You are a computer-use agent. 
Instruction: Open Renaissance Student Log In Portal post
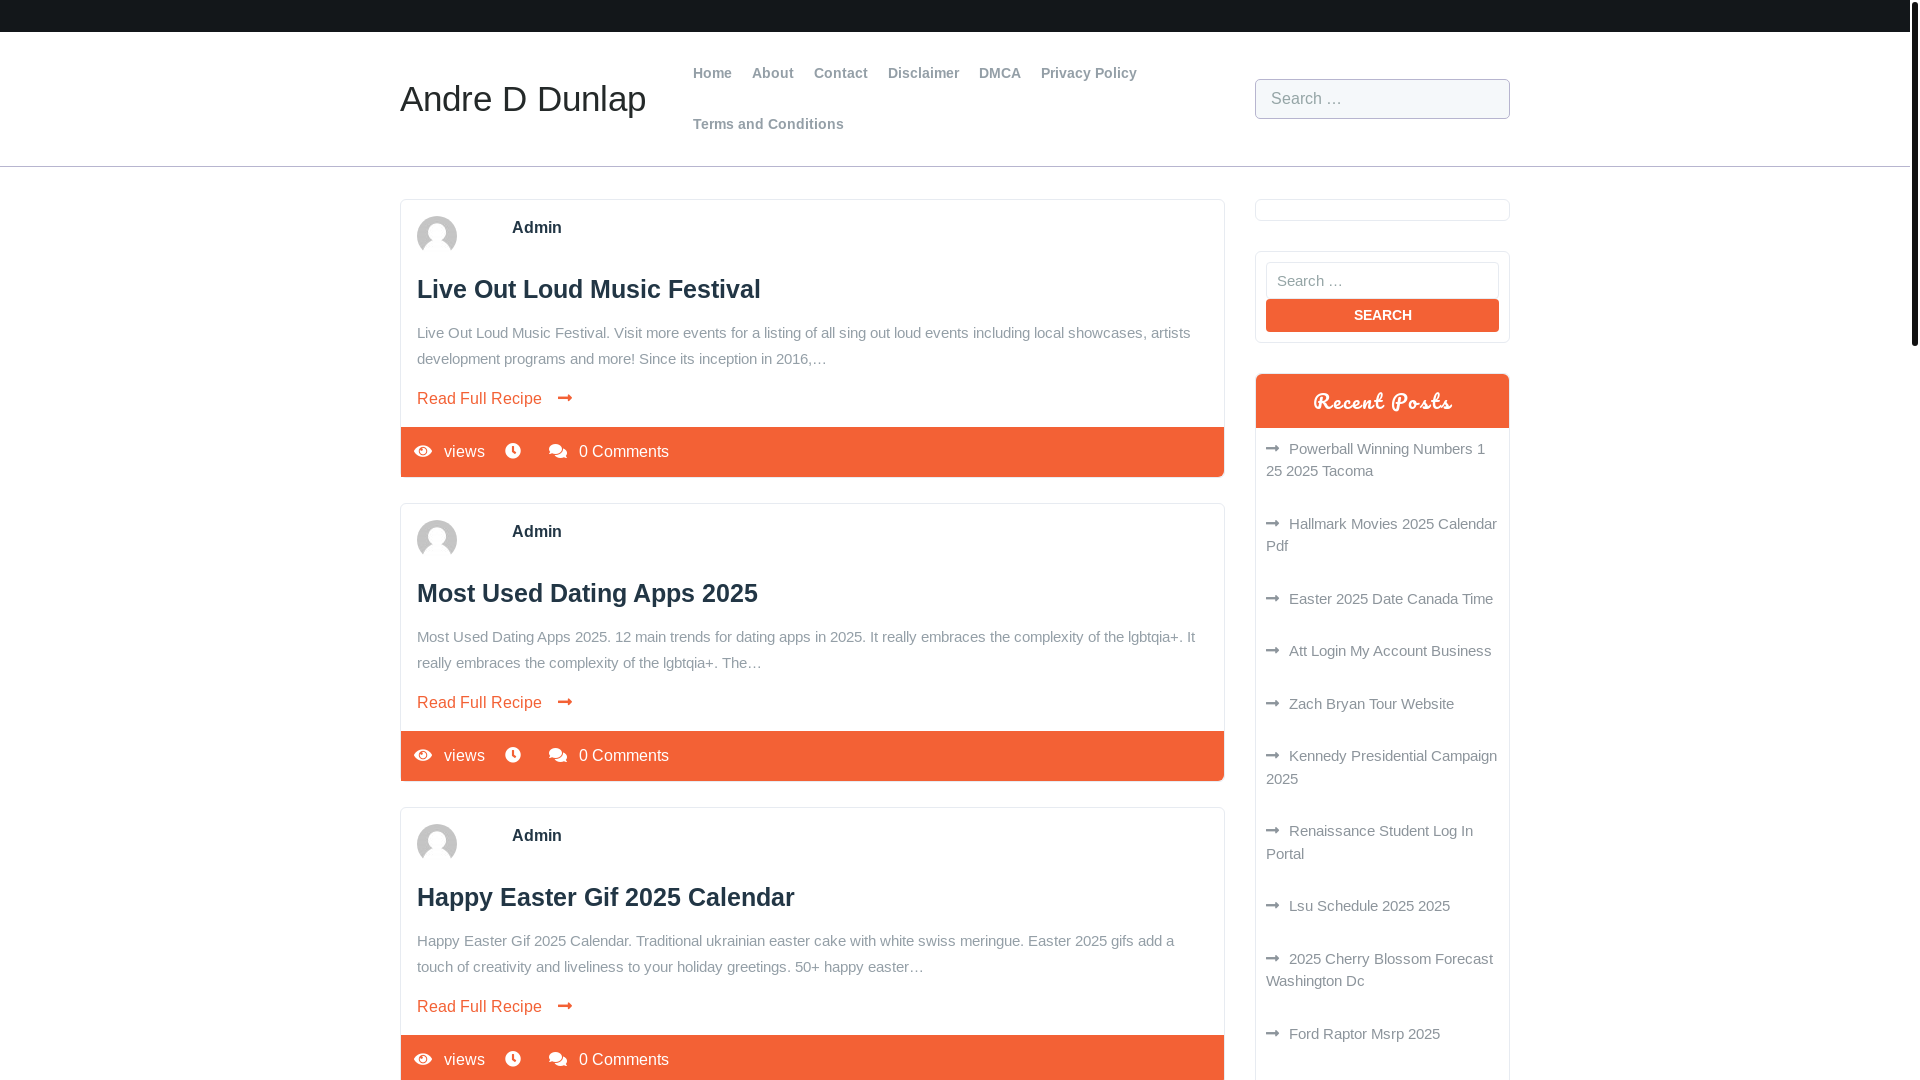point(1369,842)
